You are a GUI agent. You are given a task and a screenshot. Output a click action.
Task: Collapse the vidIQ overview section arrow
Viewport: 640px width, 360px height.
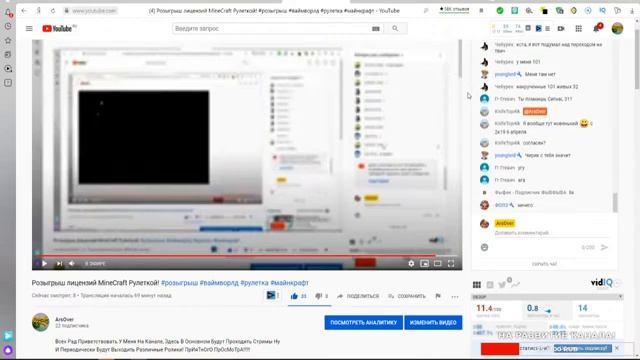(620, 297)
